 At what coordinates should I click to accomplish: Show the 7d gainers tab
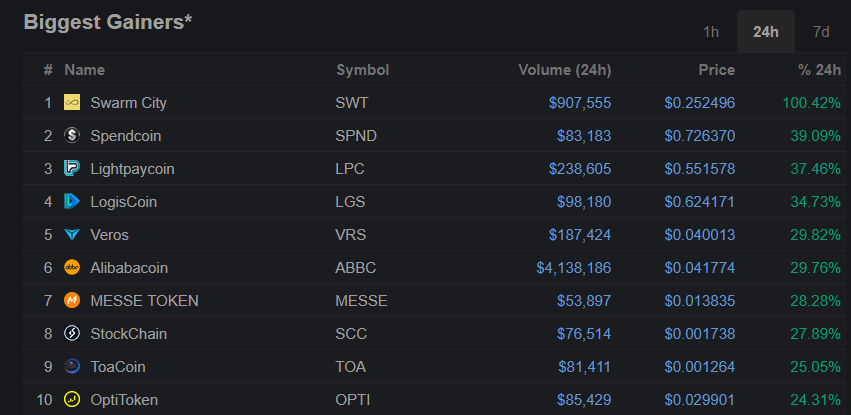(x=821, y=31)
